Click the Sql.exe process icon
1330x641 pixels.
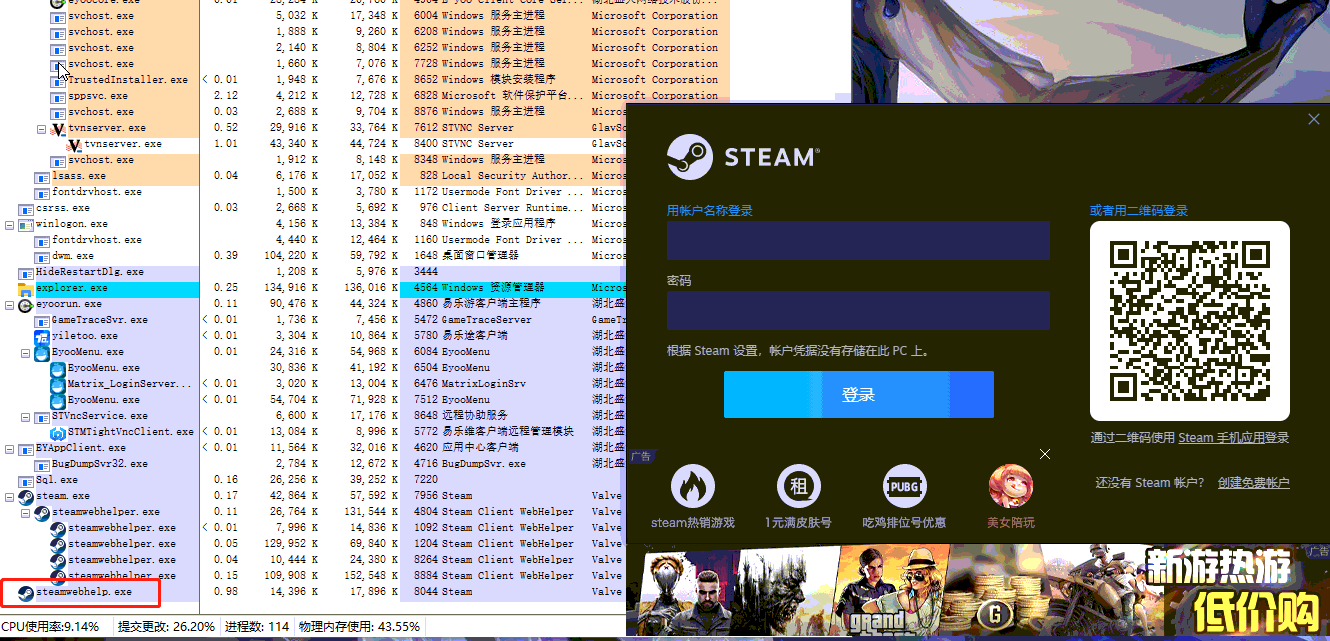(x=26, y=480)
